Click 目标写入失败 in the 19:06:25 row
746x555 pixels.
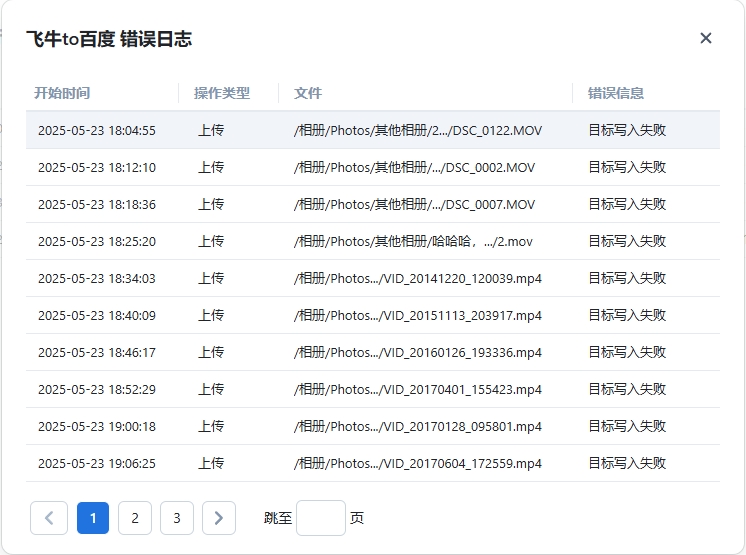point(627,464)
